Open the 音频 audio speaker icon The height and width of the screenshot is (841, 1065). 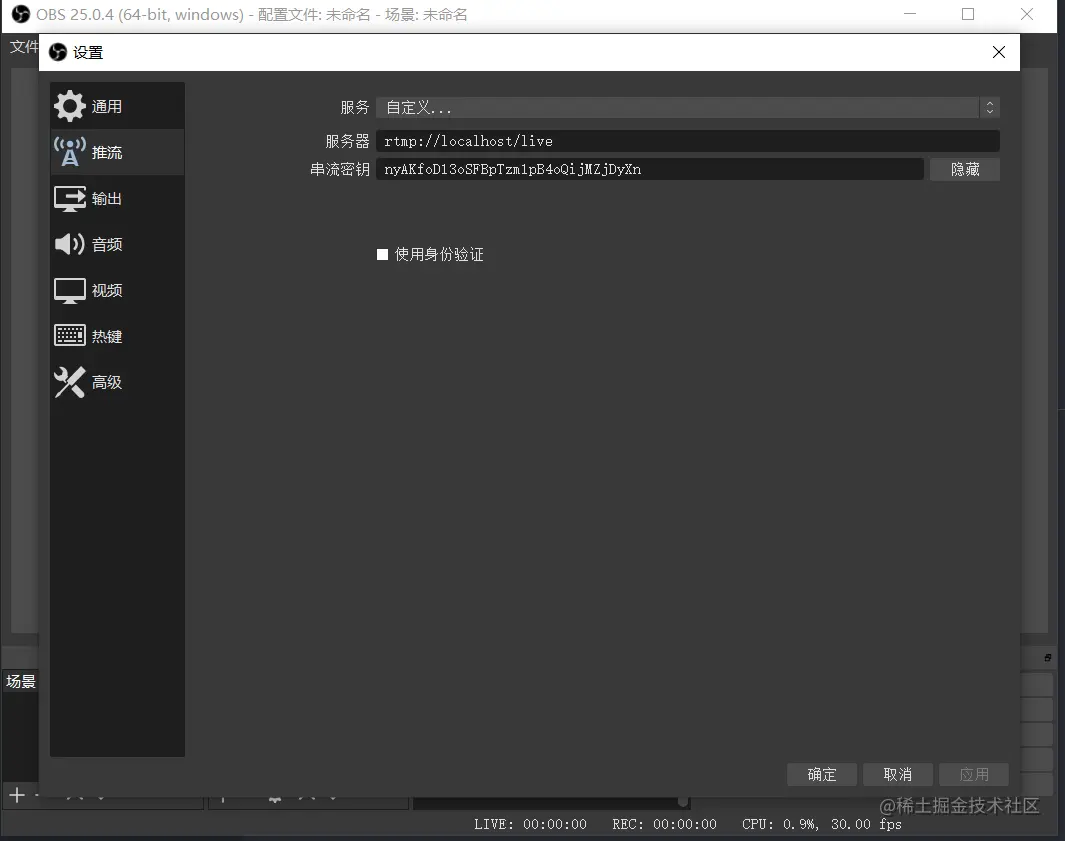(69, 244)
